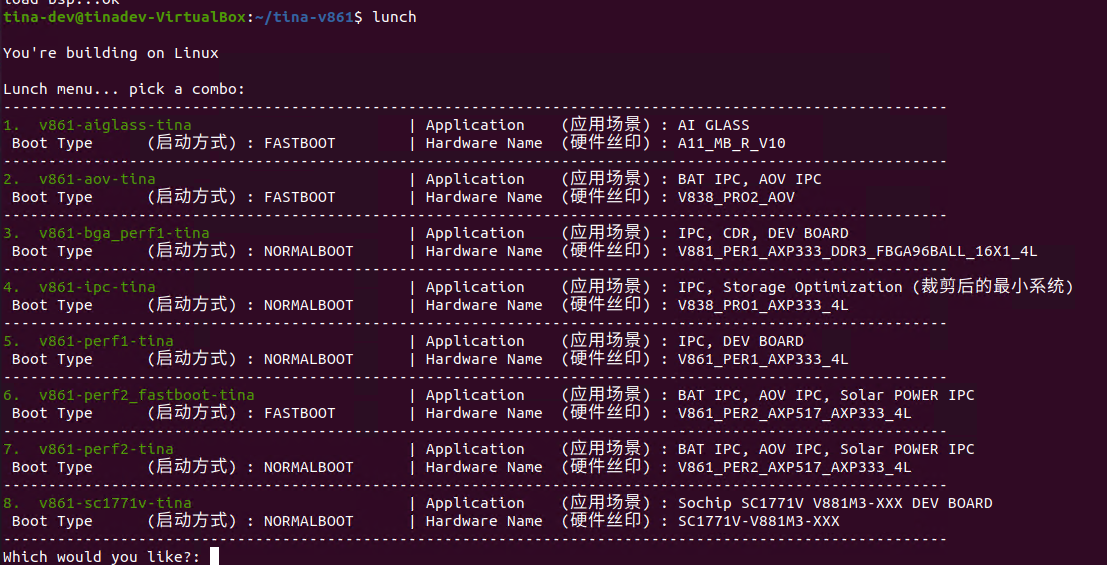Click the V881_PER1_AXP333_DDR3_FBGA96BALL_16X1_4L hardware name
Screen dimensions: 1107x565
[x=857, y=251]
